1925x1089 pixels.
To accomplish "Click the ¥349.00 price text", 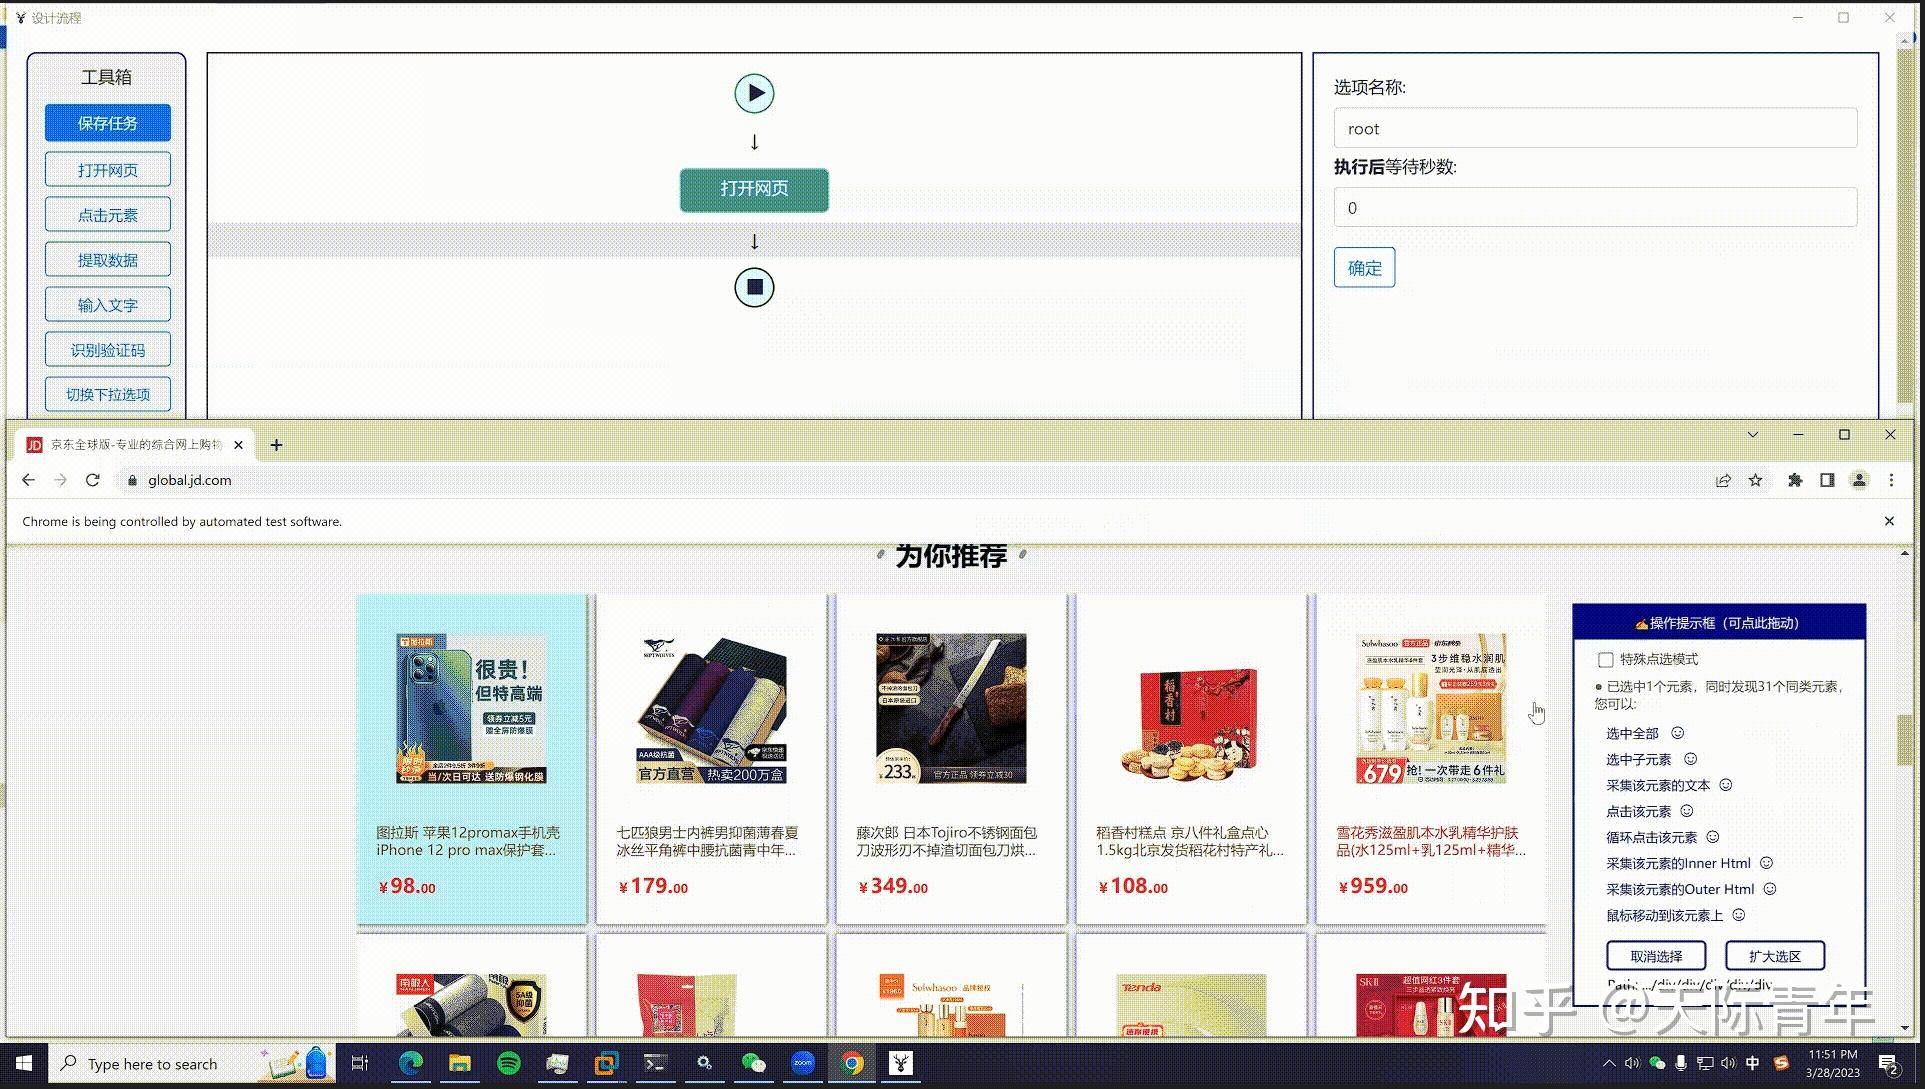I will (893, 886).
